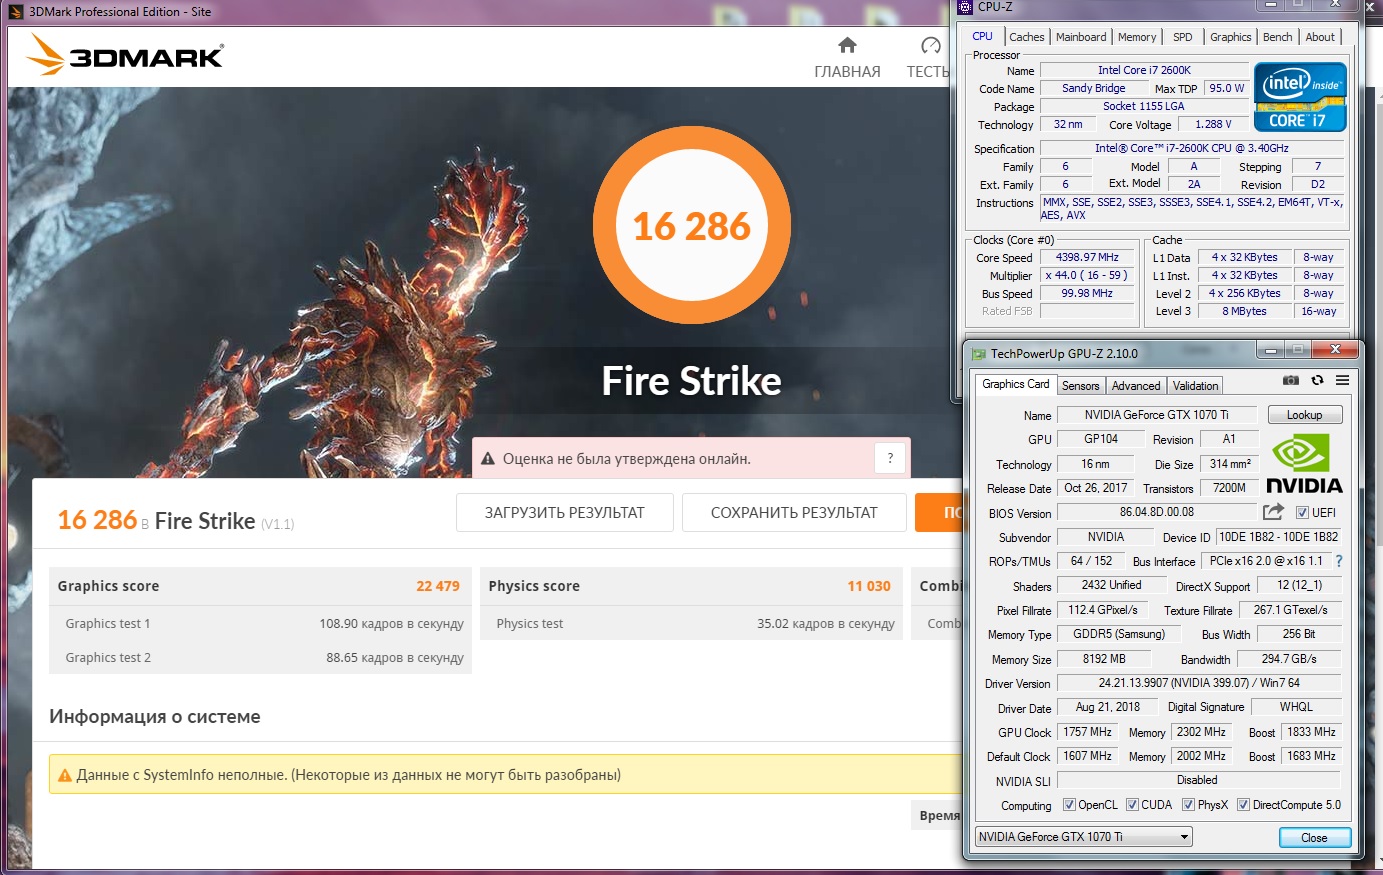Open the question mark help on the validation notice

coord(890,458)
